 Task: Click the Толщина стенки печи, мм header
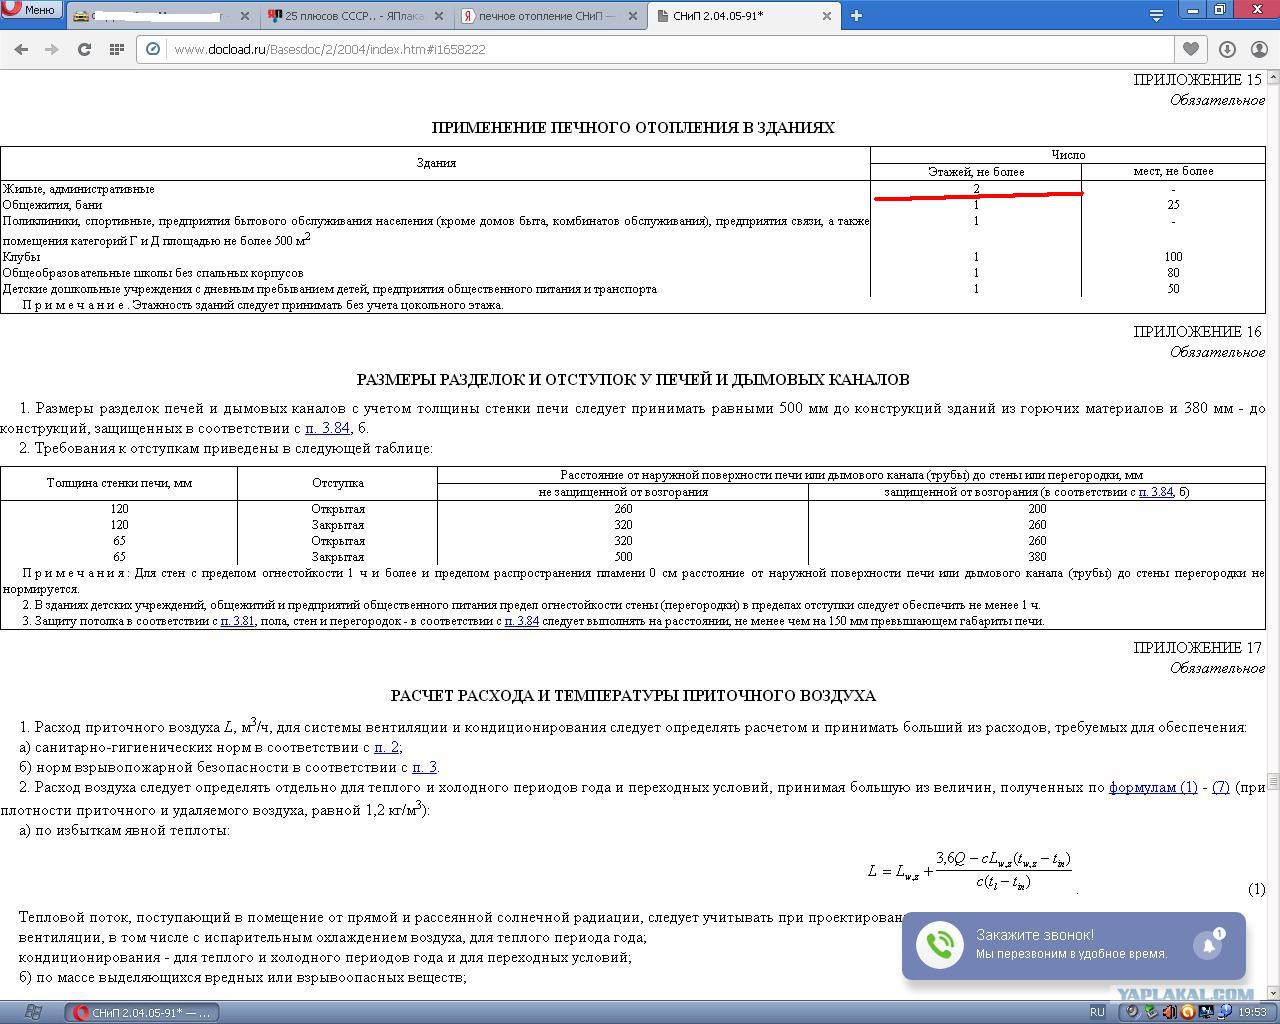(x=119, y=483)
